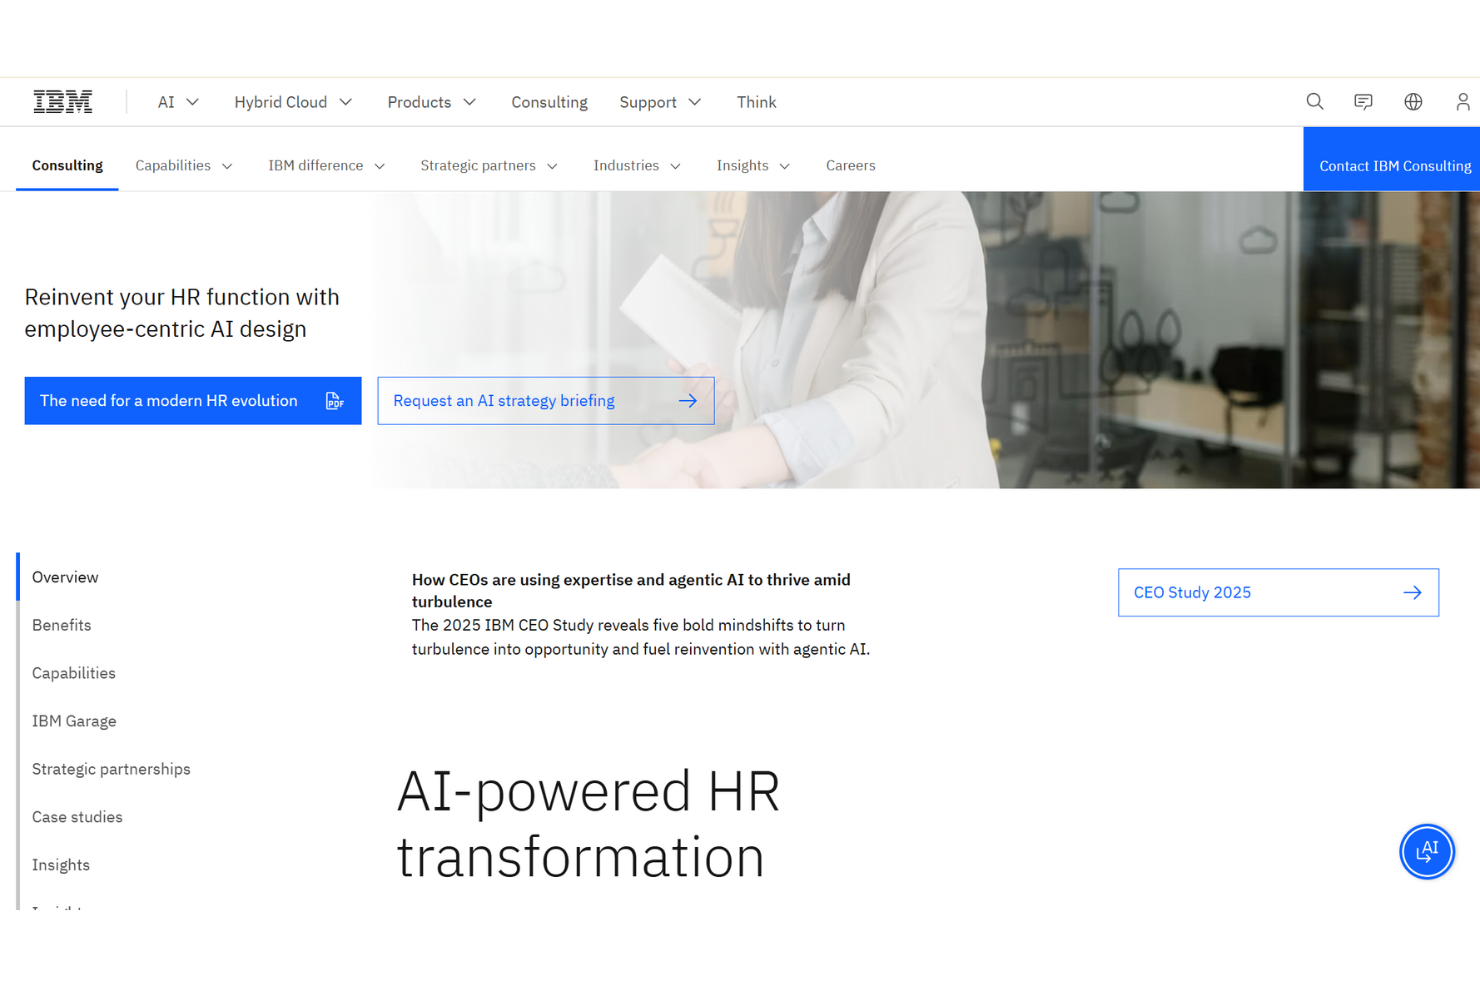Viewport: 1480px width, 987px height.
Task: Select the globe language icon
Action: click(1412, 101)
